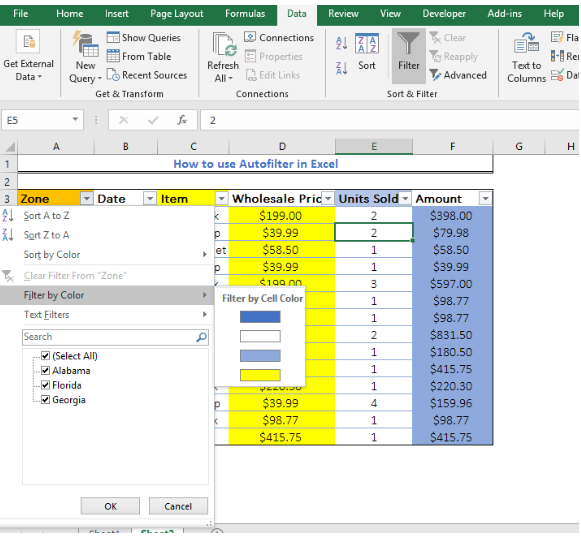Click the formula bar enter checkmark

coord(153,120)
